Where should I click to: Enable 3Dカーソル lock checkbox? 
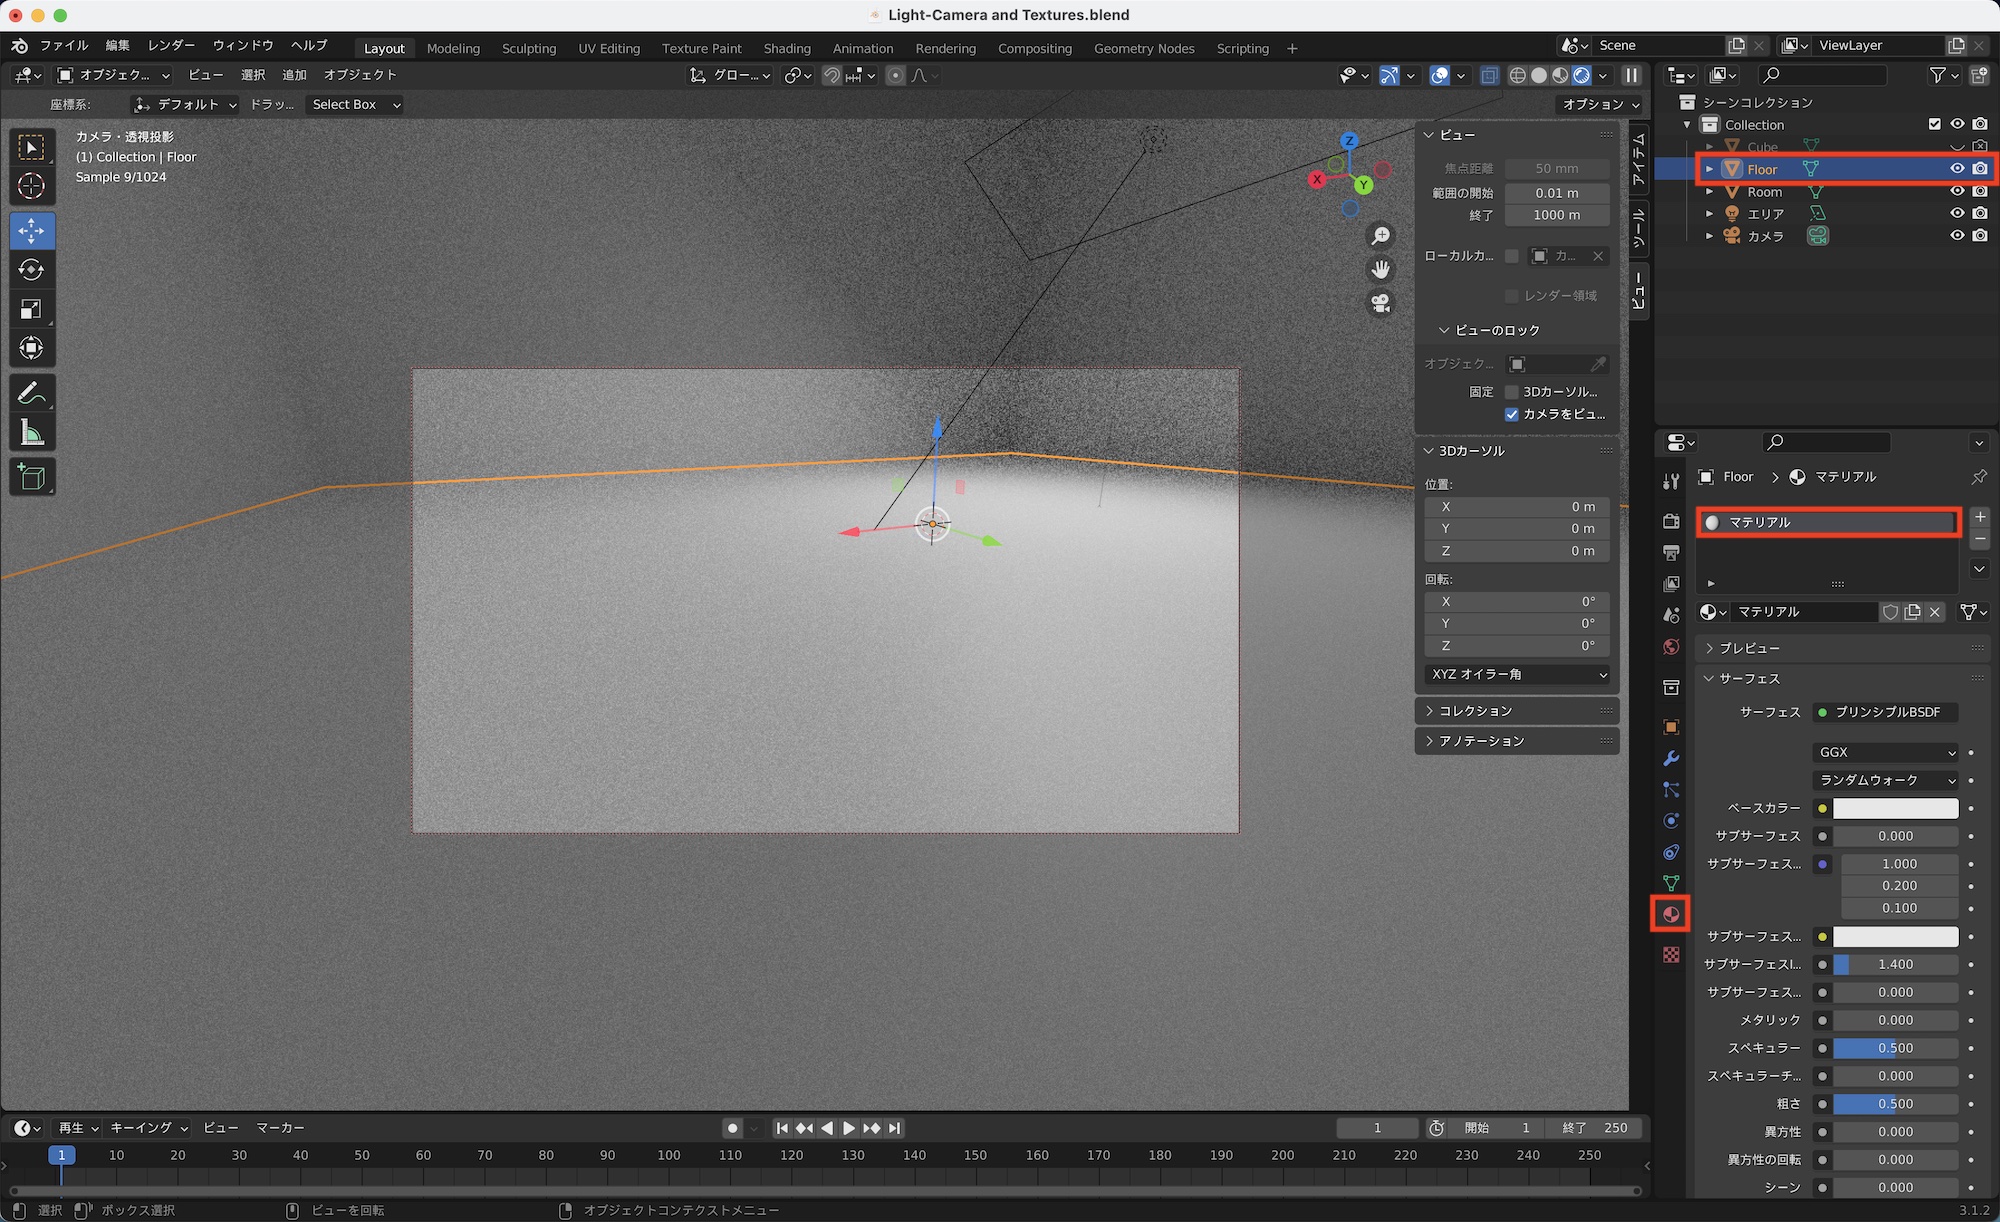click(x=1512, y=392)
